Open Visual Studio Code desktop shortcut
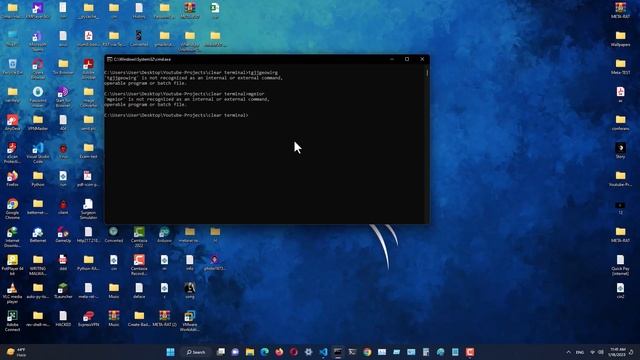Image resolution: width=640 pixels, height=360 pixels. pyautogui.click(x=38, y=153)
